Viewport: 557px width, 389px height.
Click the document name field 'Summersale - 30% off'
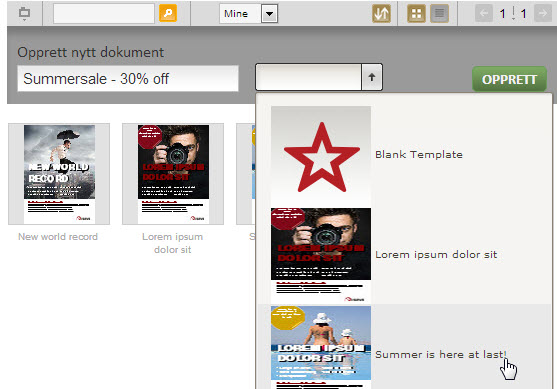pyautogui.click(x=128, y=79)
